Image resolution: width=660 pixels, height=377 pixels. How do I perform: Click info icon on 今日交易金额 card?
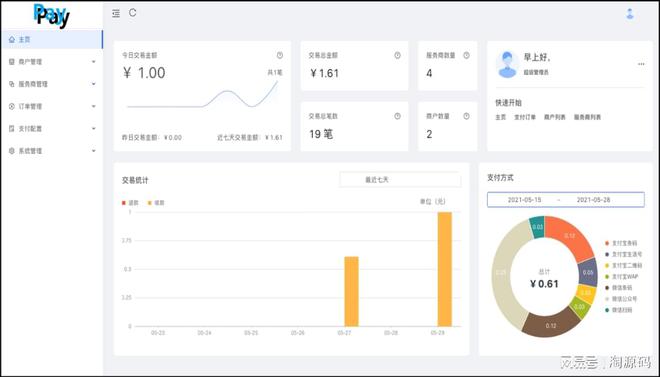click(x=280, y=55)
